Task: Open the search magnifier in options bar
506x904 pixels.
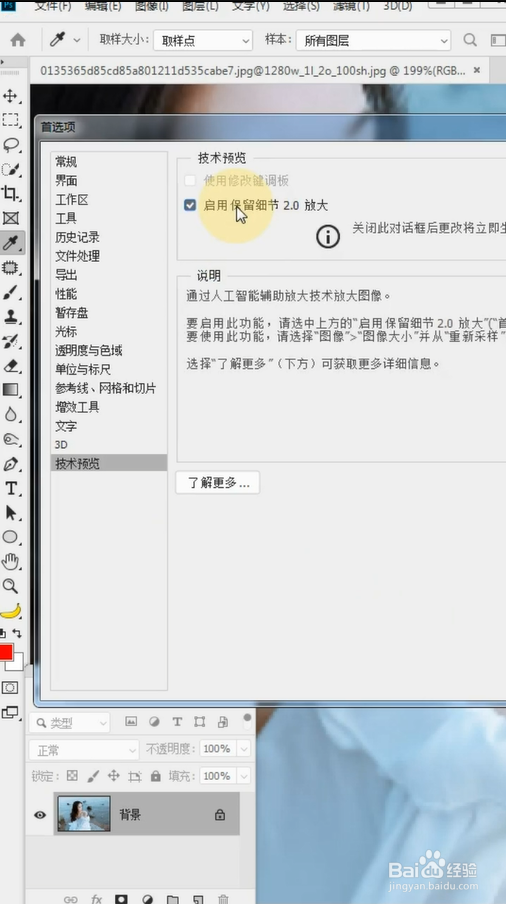Action: (470, 40)
